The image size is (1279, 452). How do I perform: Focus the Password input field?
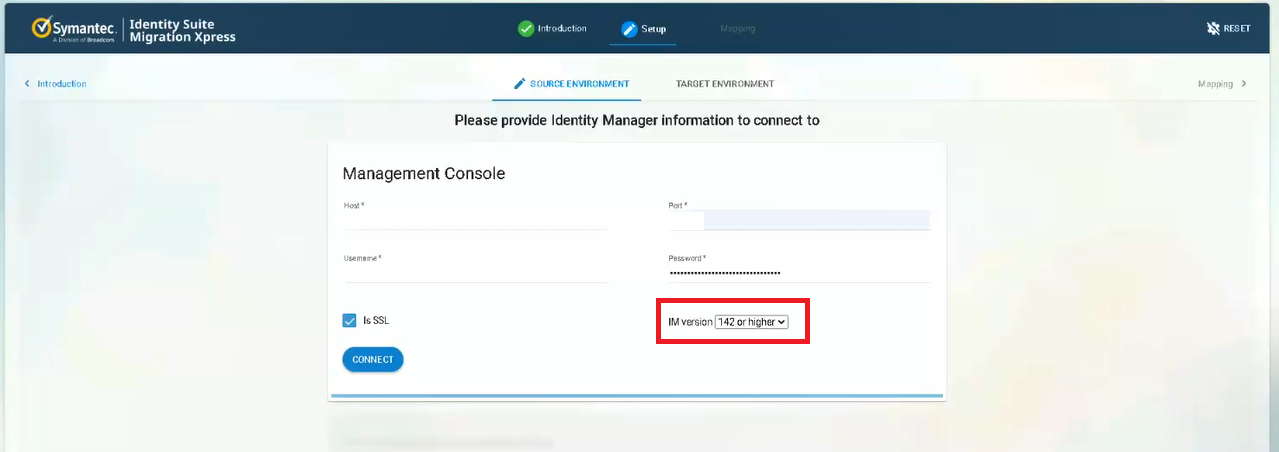click(799, 273)
